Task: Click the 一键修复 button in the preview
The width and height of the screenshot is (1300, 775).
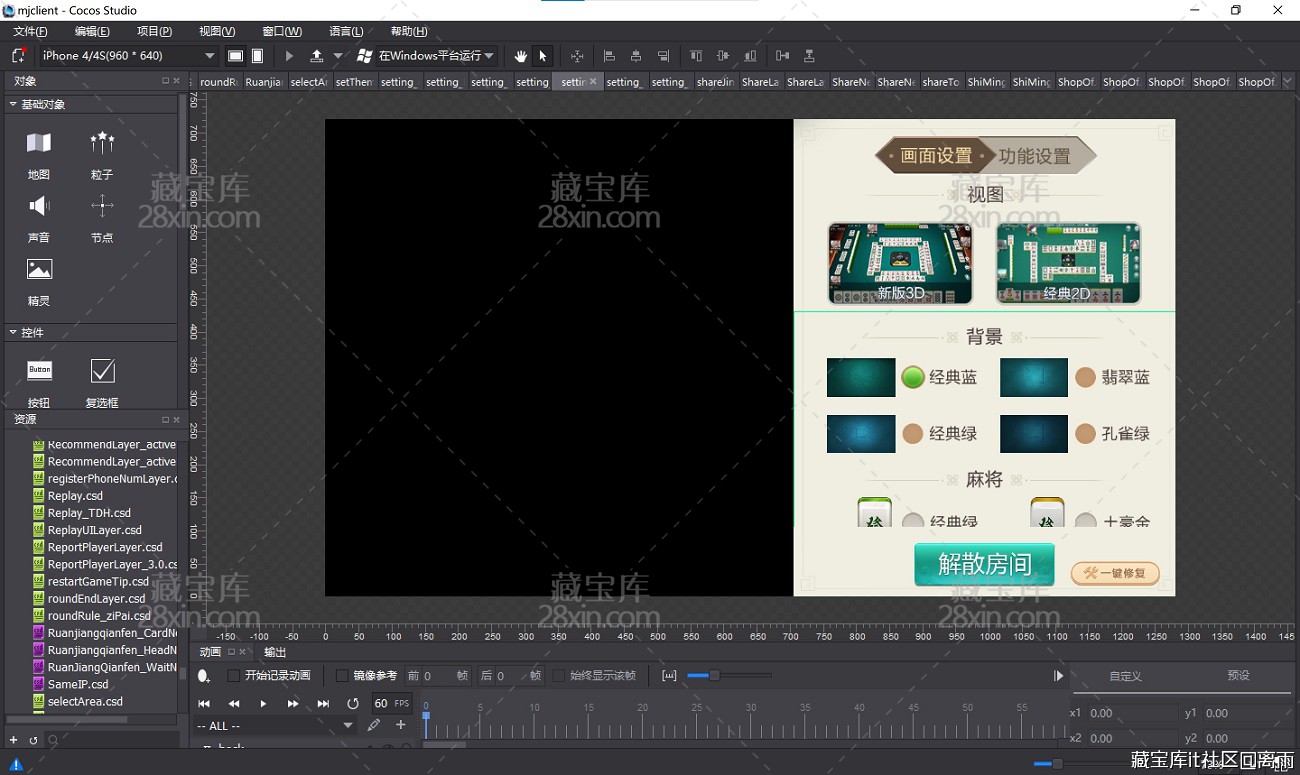Action: coord(1114,572)
